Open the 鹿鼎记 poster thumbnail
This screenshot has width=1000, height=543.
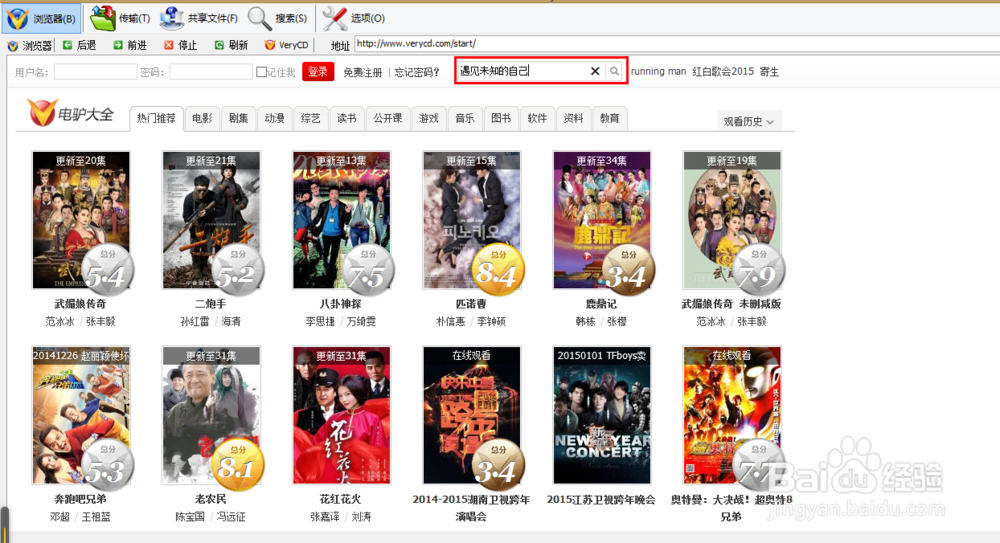coord(601,220)
